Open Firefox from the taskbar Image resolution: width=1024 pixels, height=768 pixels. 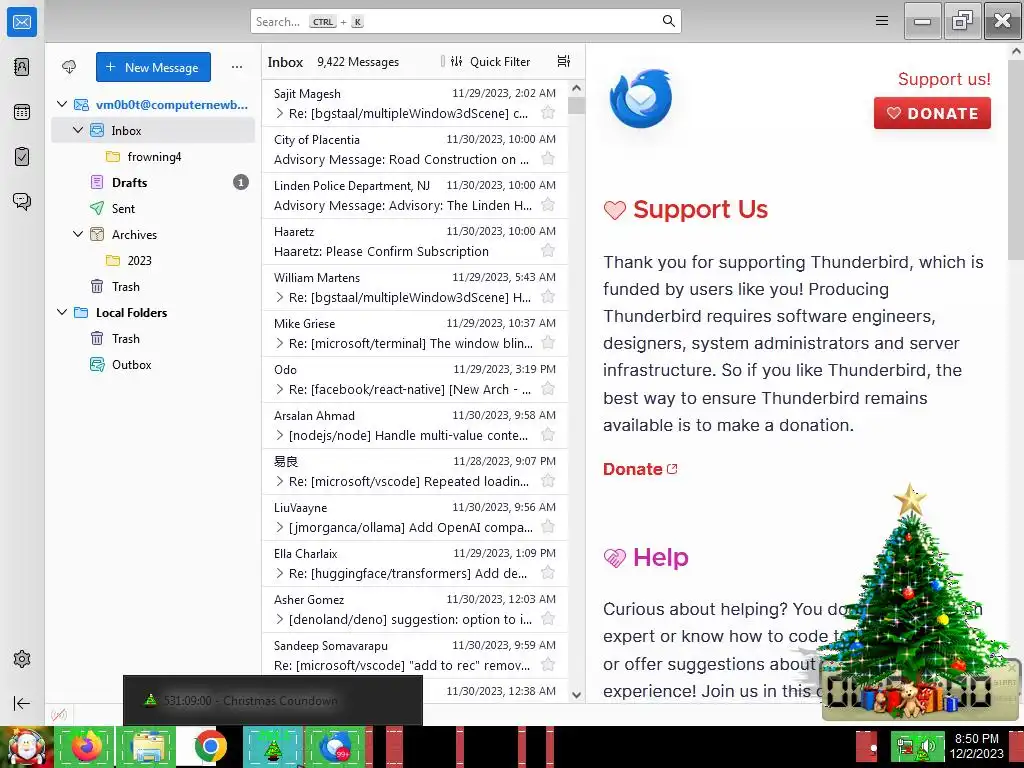87,746
